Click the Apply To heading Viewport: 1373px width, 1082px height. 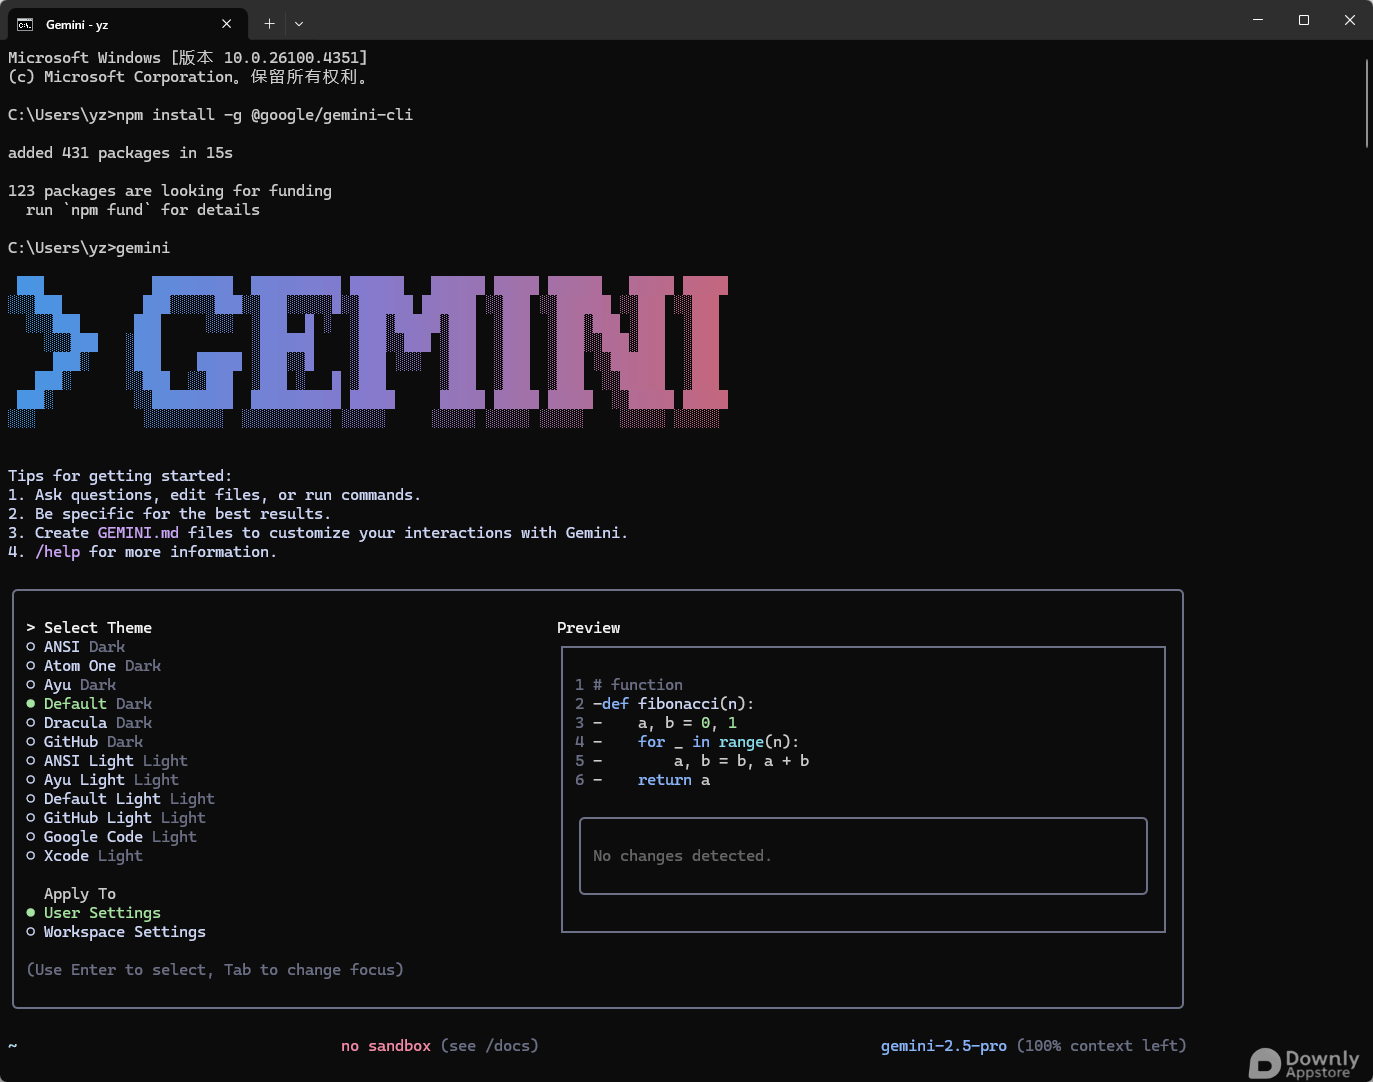pyautogui.click(x=80, y=894)
